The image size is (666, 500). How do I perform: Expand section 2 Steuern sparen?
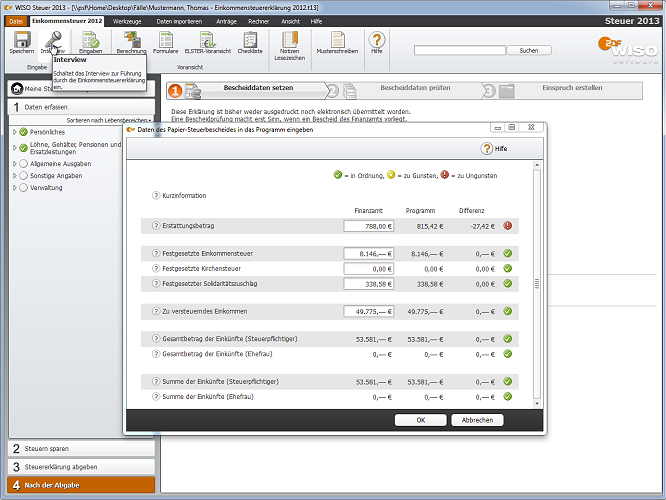[x=81, y=449]
